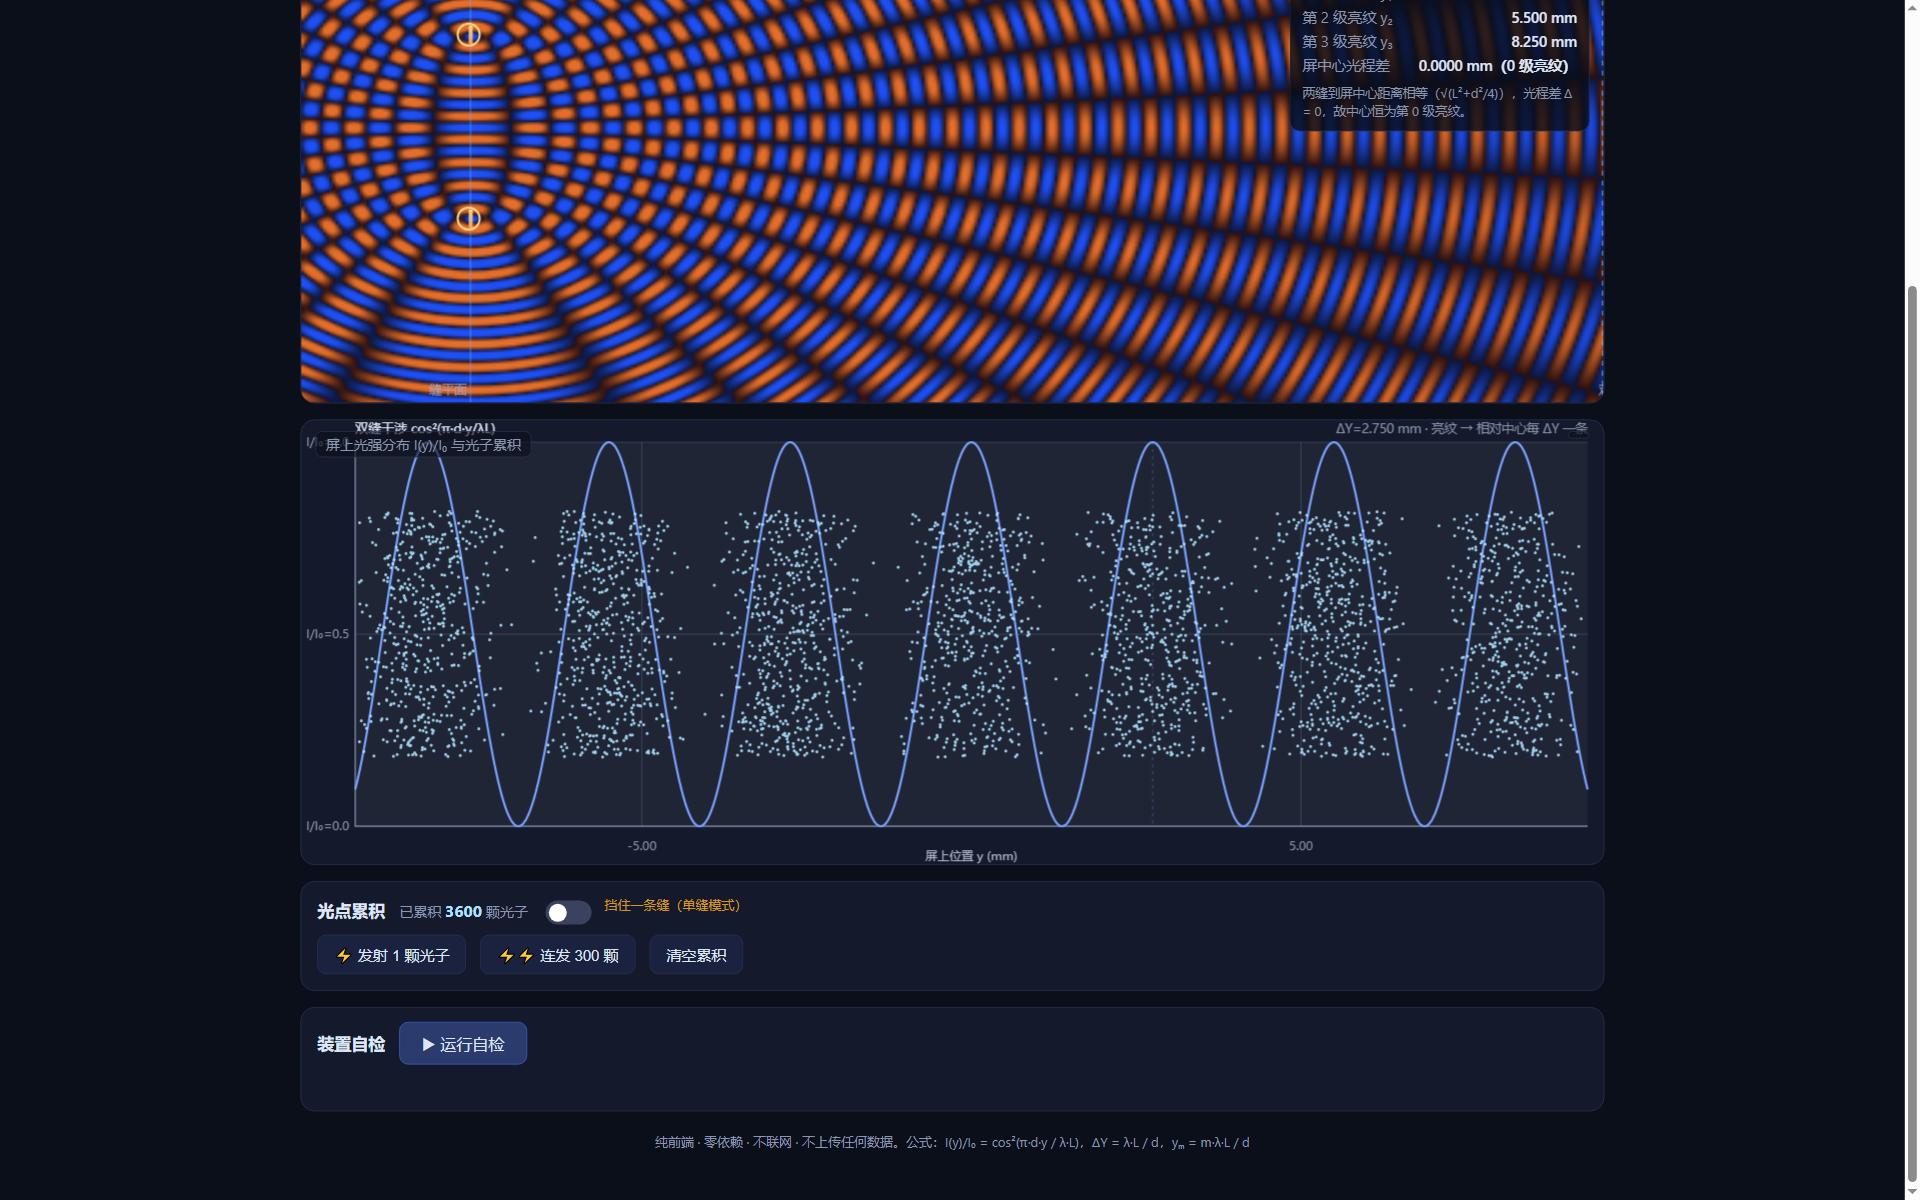
Task: Click the 装置自检 section heading
Action: click(351, 1044)
